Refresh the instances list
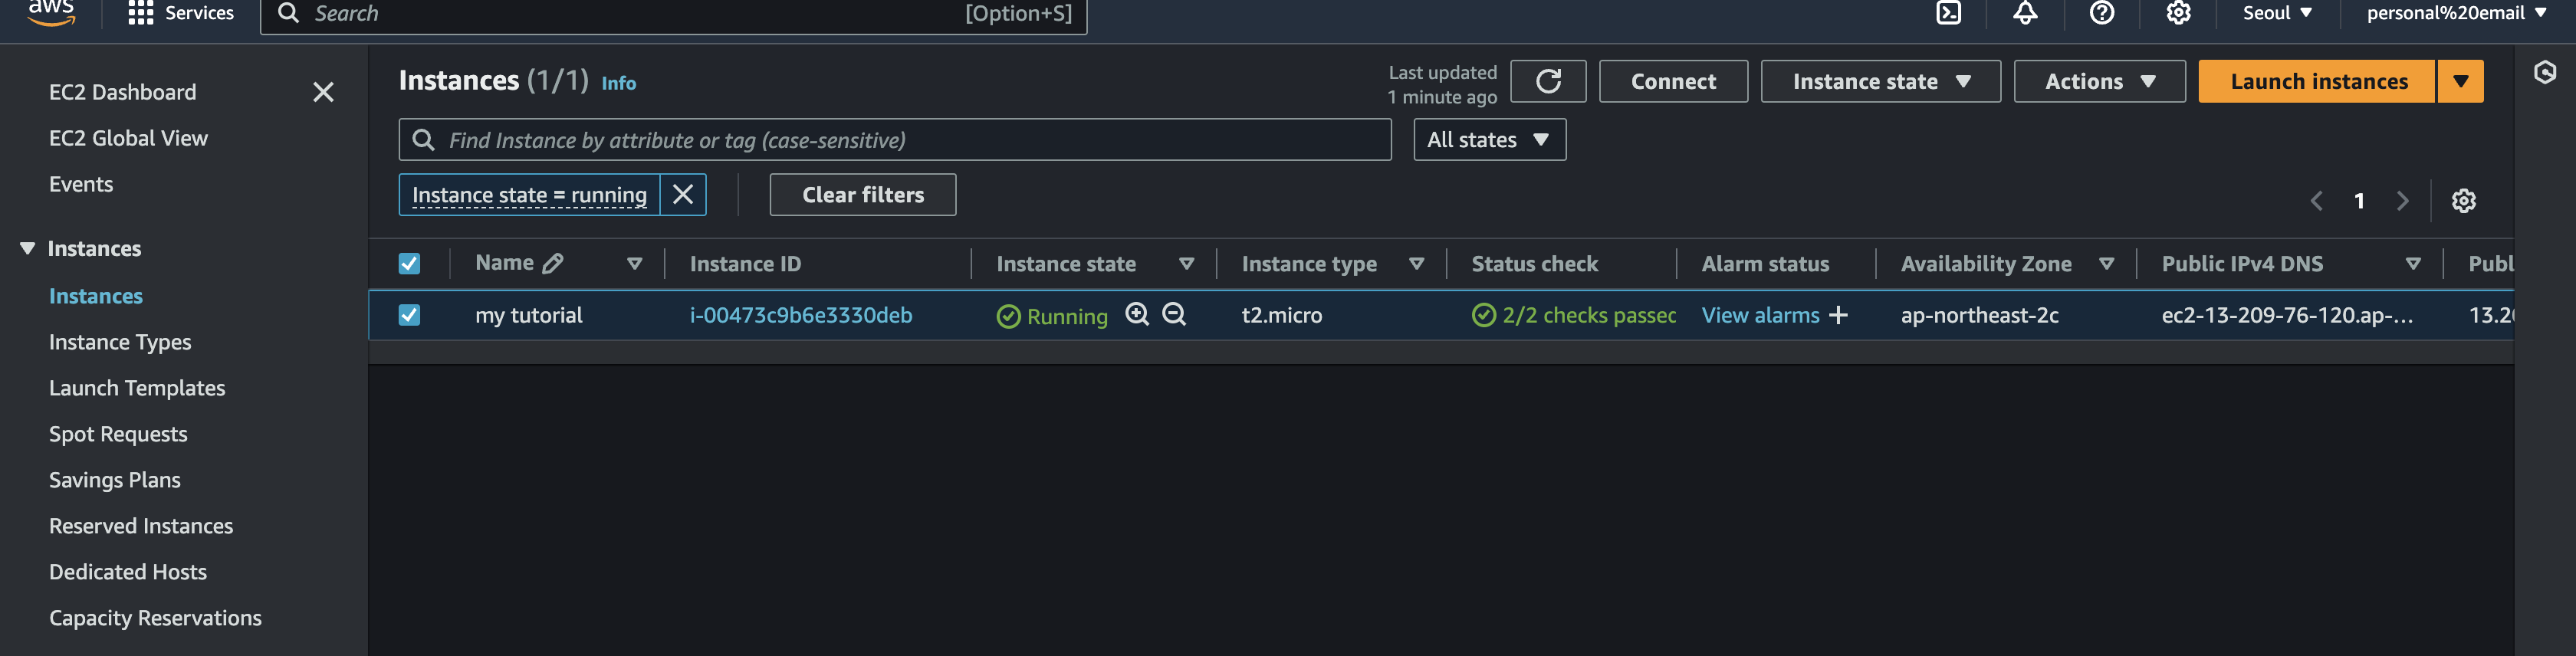This screenshot has width=2576, height=656. click(x=1548, y=81)
